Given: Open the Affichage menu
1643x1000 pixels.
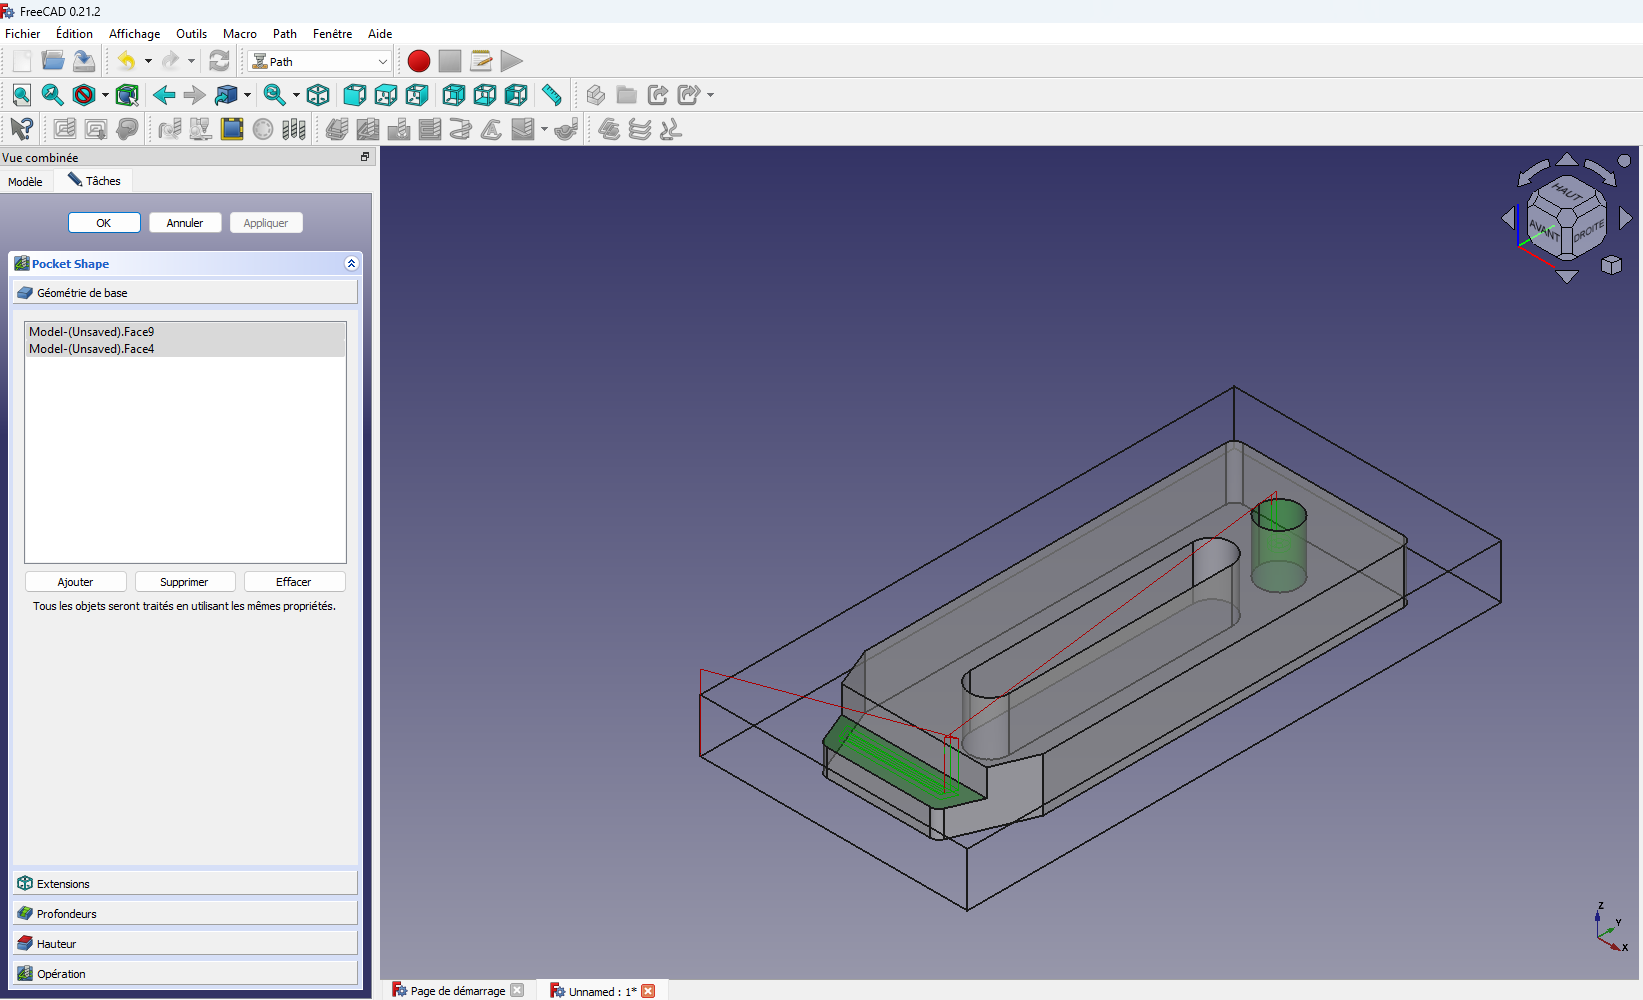Looking at the screenshot, I should pos(134,34).
